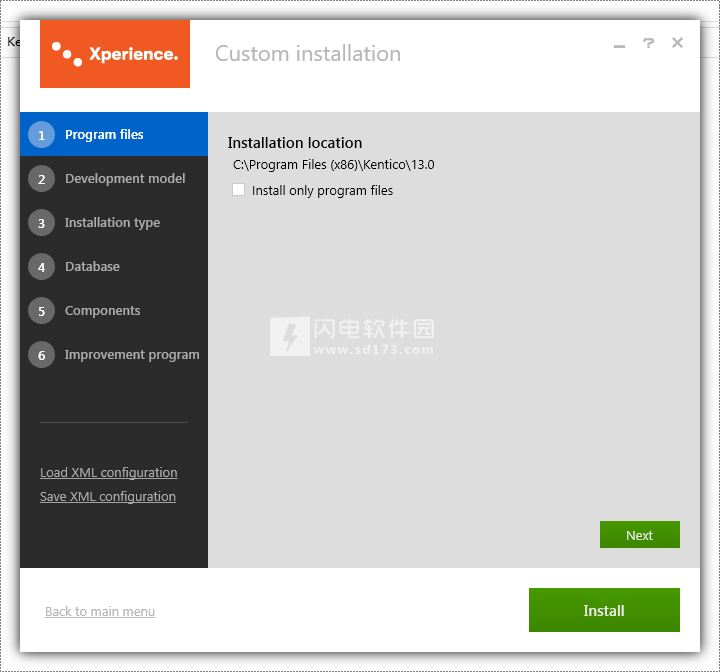Go to Development model step

point(114,178)
